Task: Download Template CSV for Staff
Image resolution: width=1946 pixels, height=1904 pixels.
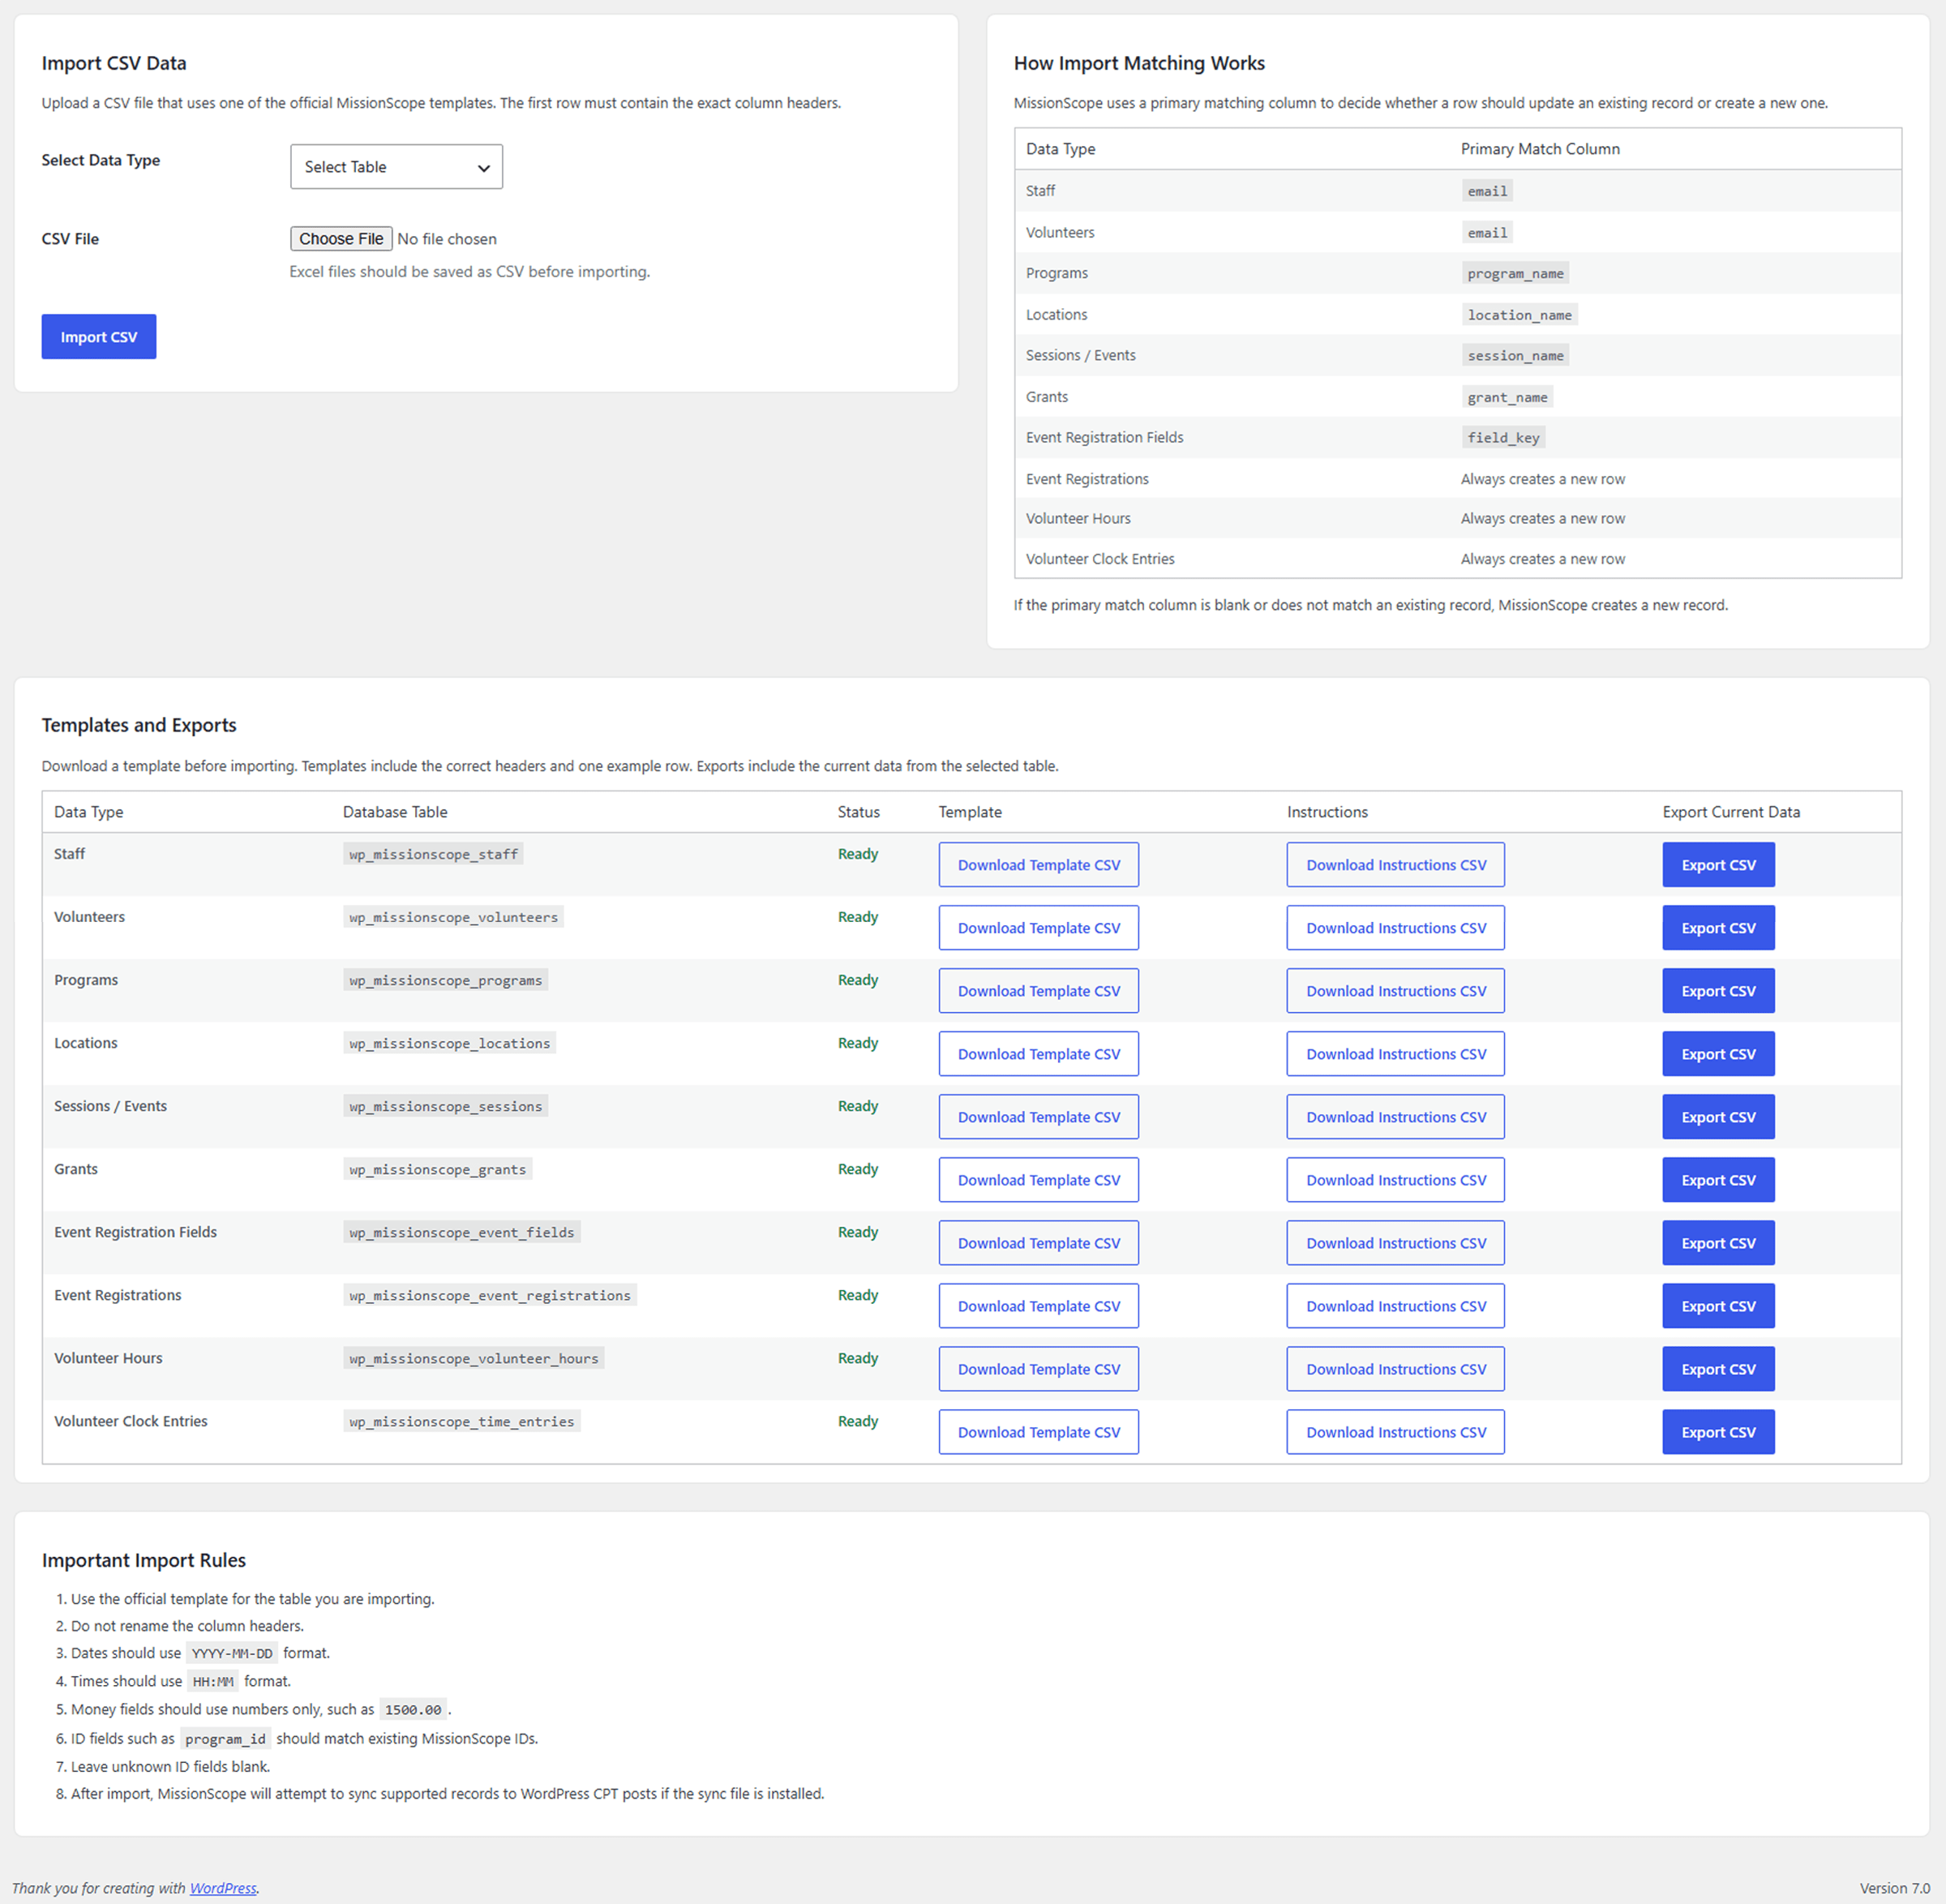Action: tap(1038, 865)
